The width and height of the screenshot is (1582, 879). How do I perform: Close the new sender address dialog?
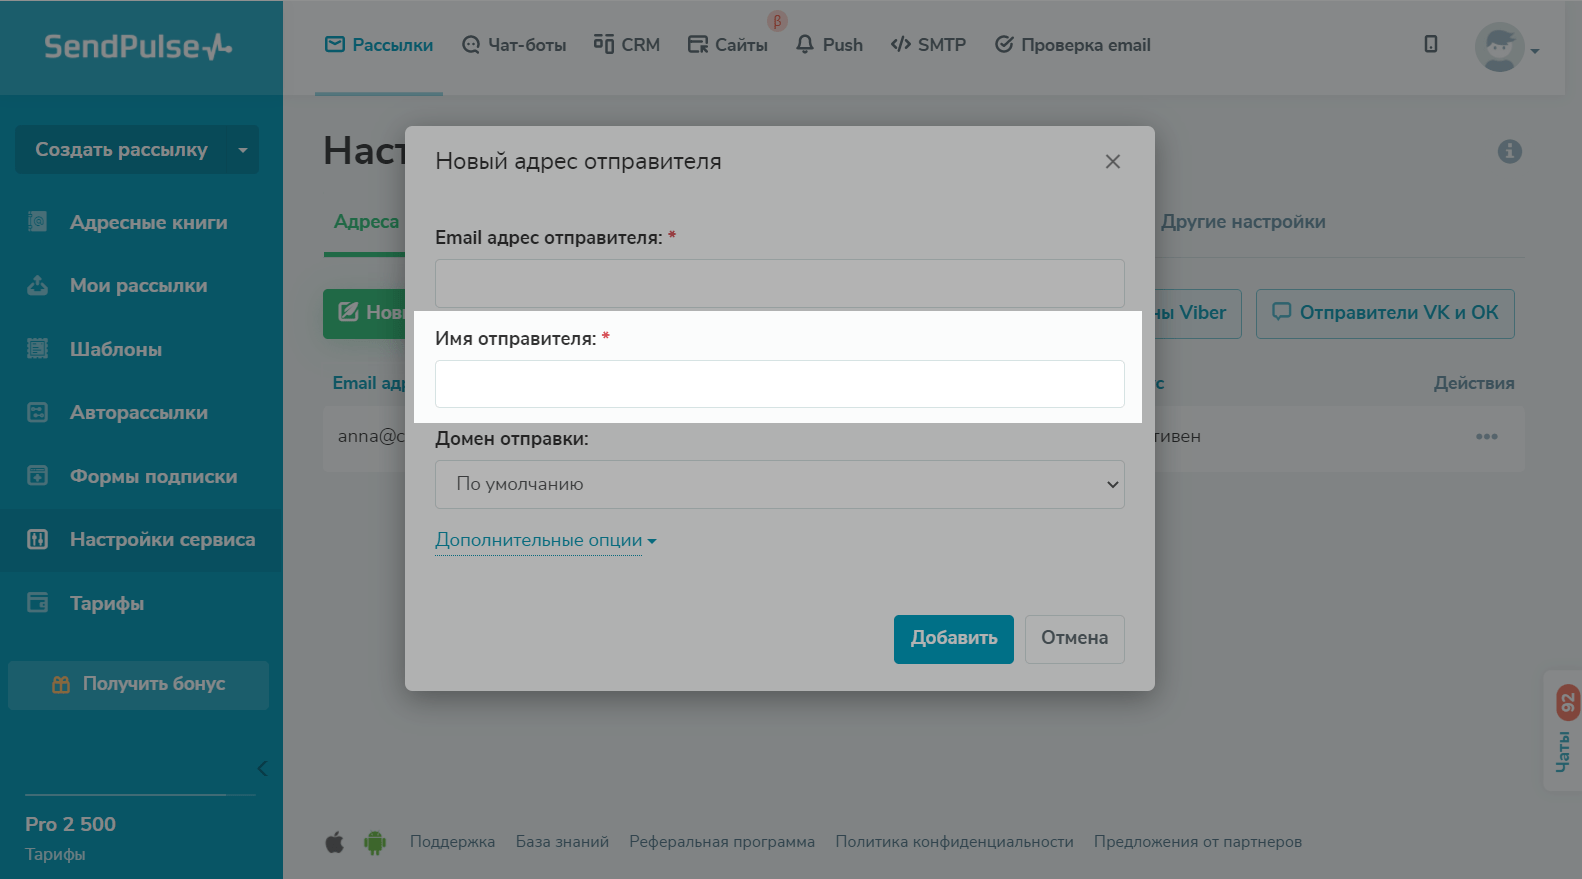pos(1112,162)
